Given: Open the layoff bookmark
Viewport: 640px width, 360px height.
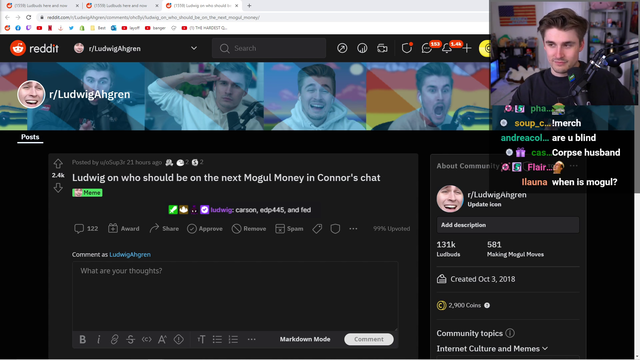Looking at the screenshot, I should click(131, 28).
